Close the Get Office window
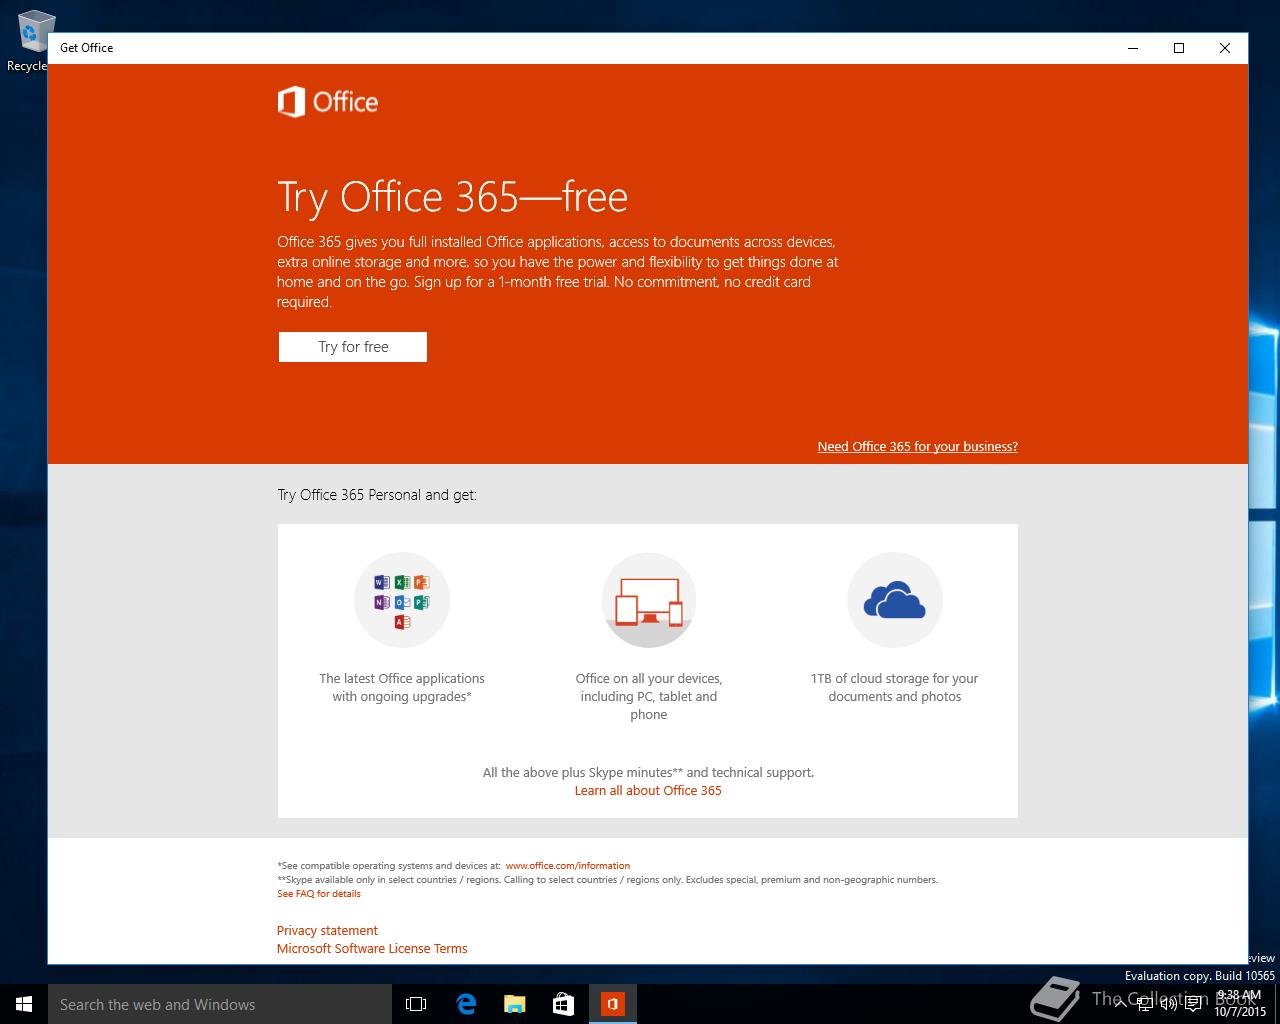Image resolution: width=1280 pixels, height=1024 pixels. [1225, 48]
